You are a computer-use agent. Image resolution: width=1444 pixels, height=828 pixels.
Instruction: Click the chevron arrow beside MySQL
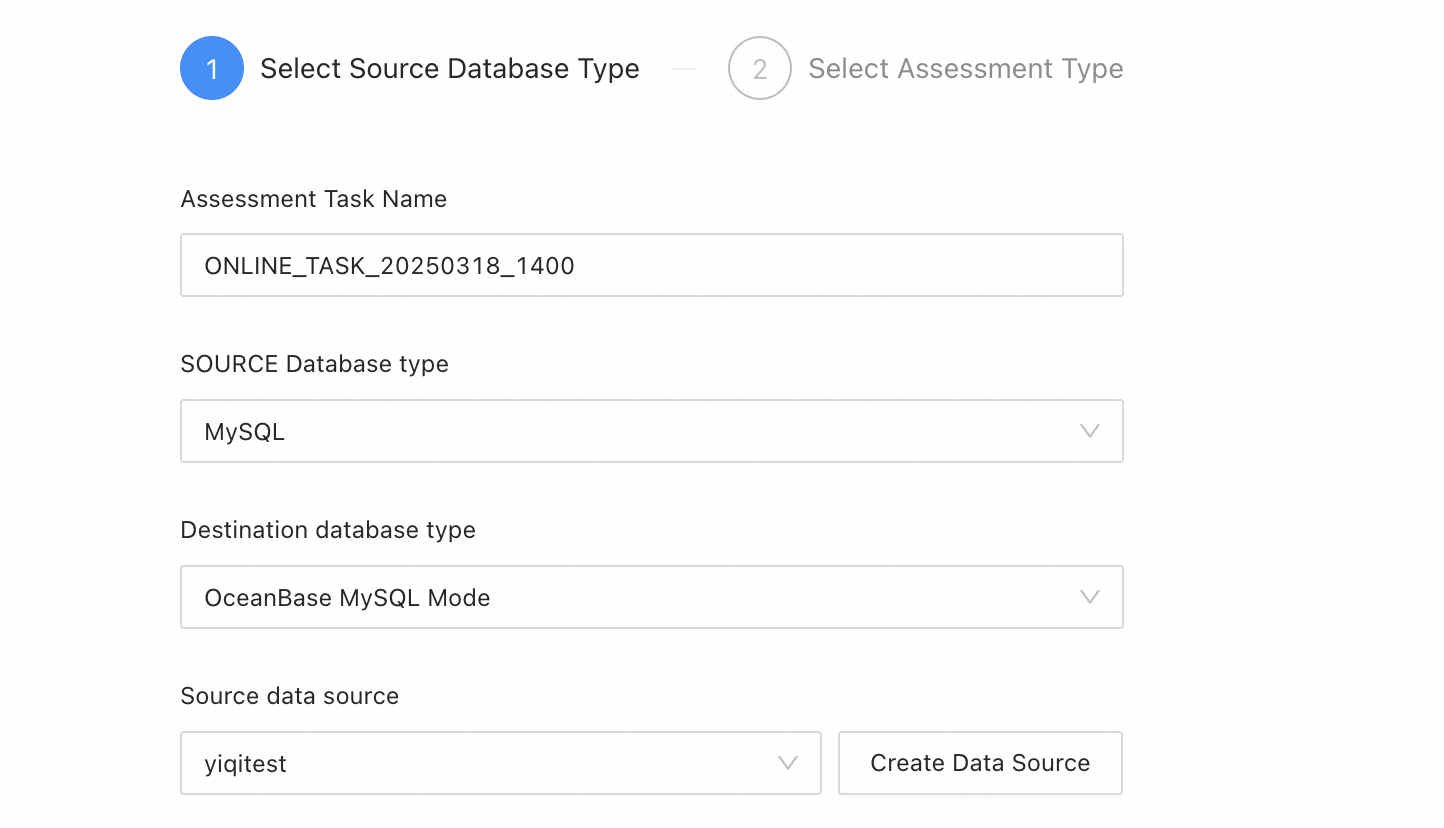pos(1090,431)
